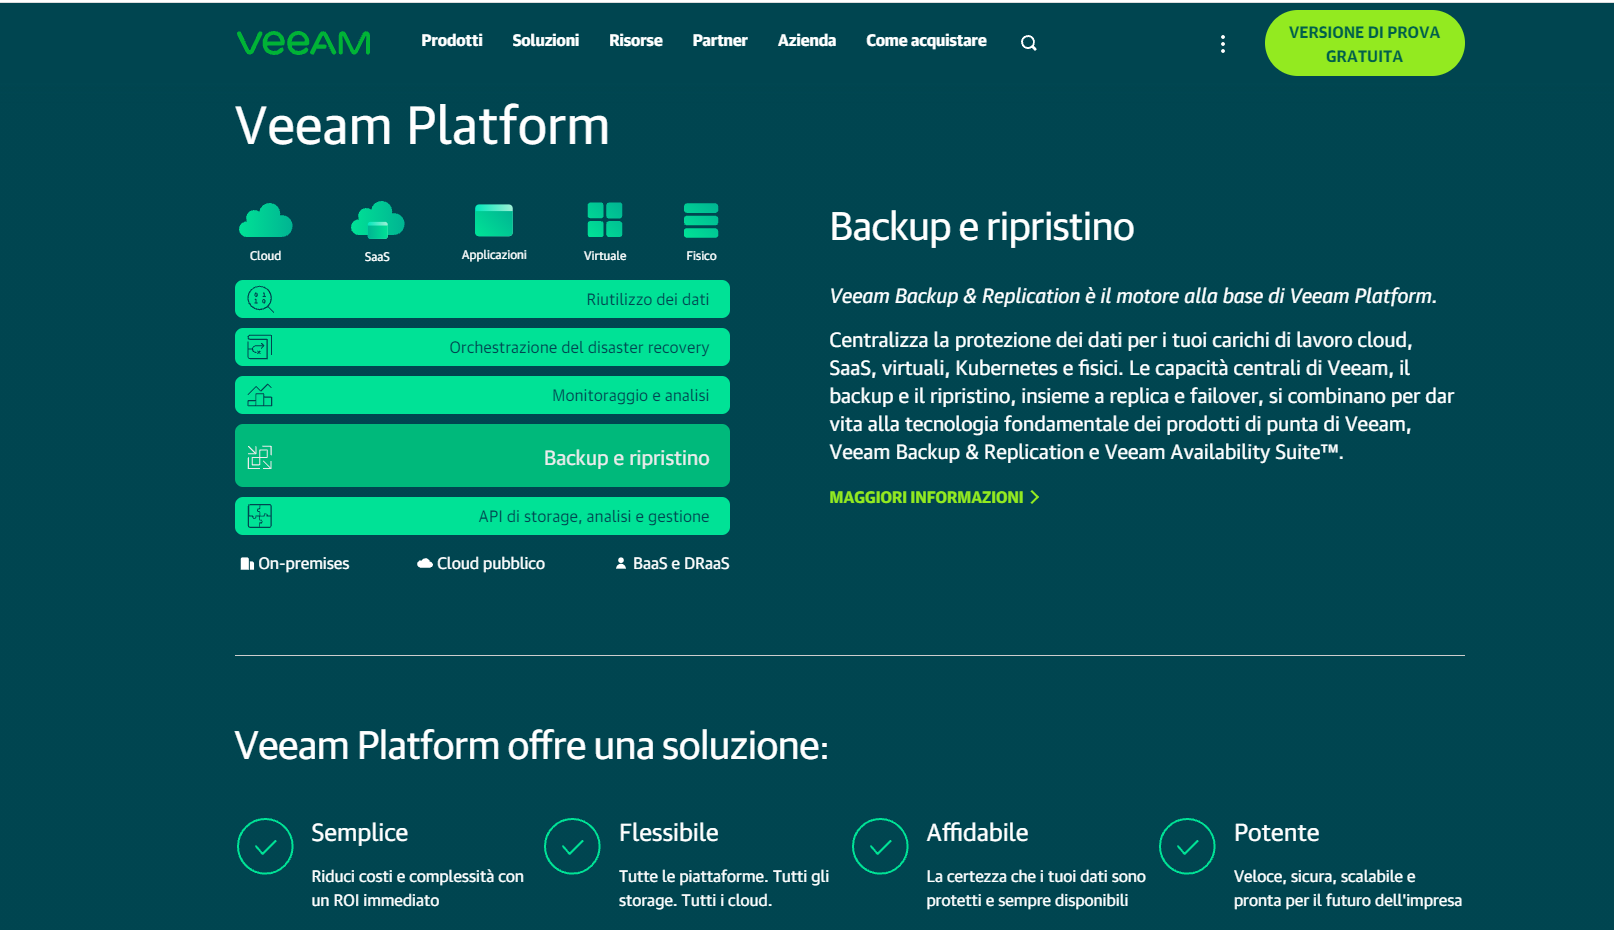Click Versione di prova gratuita button
The image size is (1614, 930).
(x=1364, y=44)
